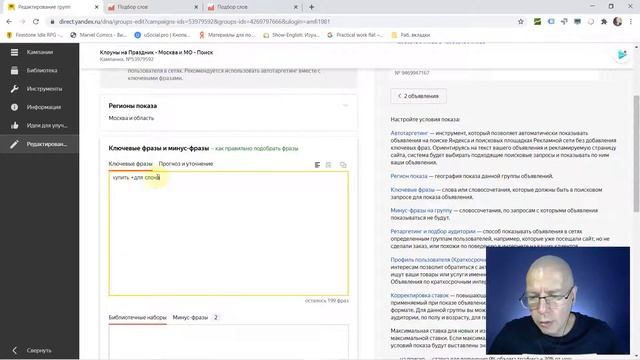Reload the page in the browser
This screenshot has width=640, height=360.
pos(36,21)
